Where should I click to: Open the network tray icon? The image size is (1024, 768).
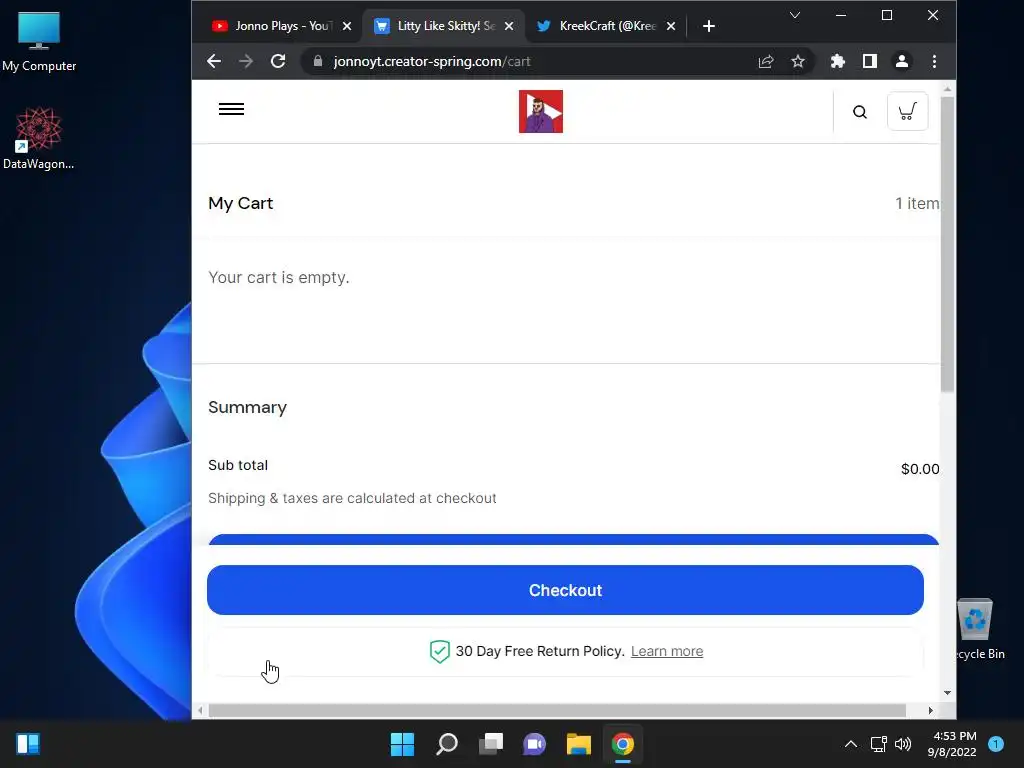(x=879, y=744)
